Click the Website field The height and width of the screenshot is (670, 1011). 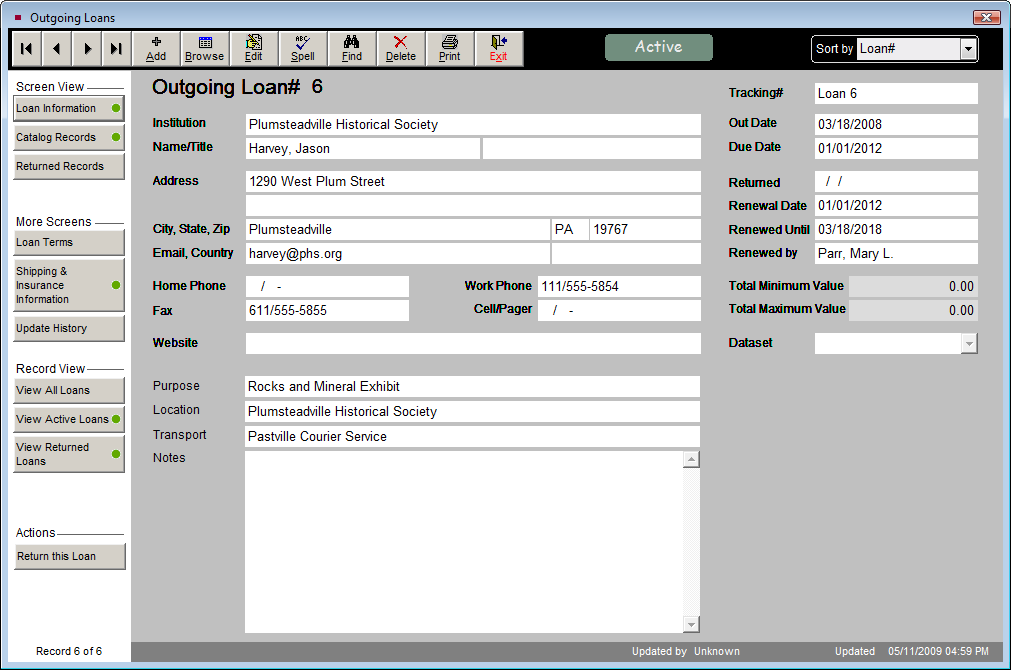pos(473,343)
